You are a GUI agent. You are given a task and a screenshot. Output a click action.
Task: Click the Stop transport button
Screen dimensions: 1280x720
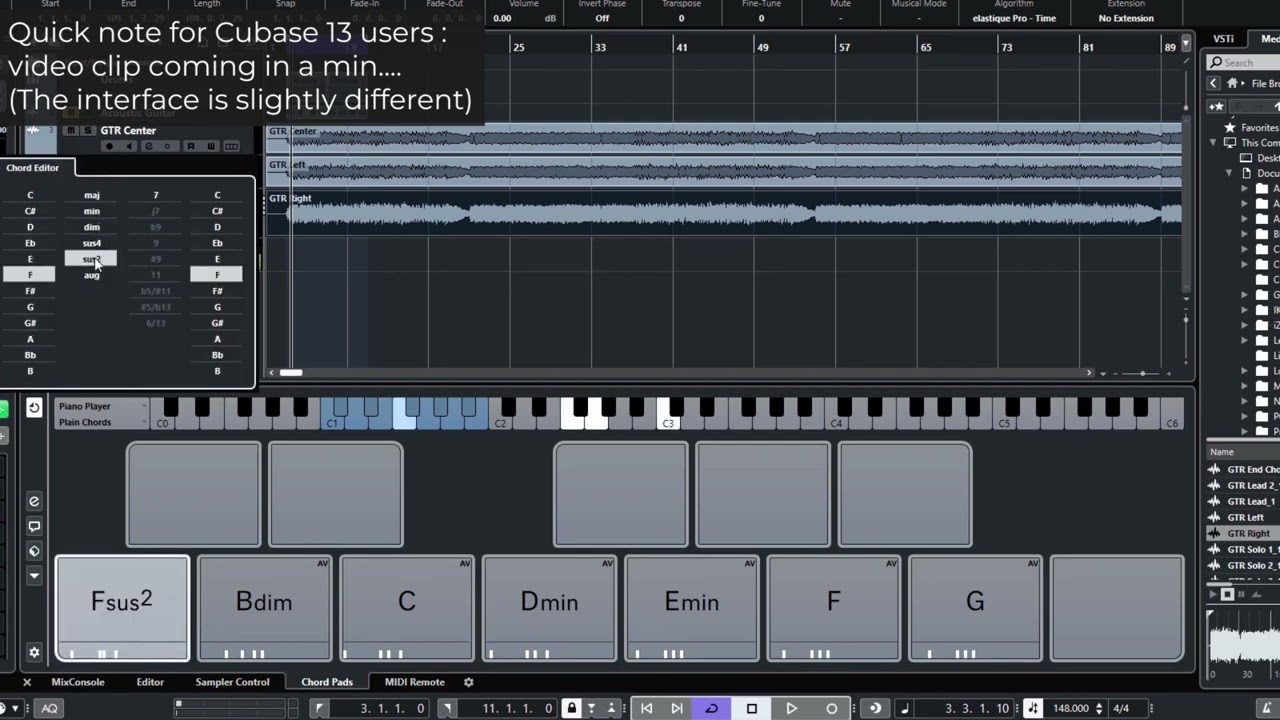pyautogui.click(x=752, y=708)
